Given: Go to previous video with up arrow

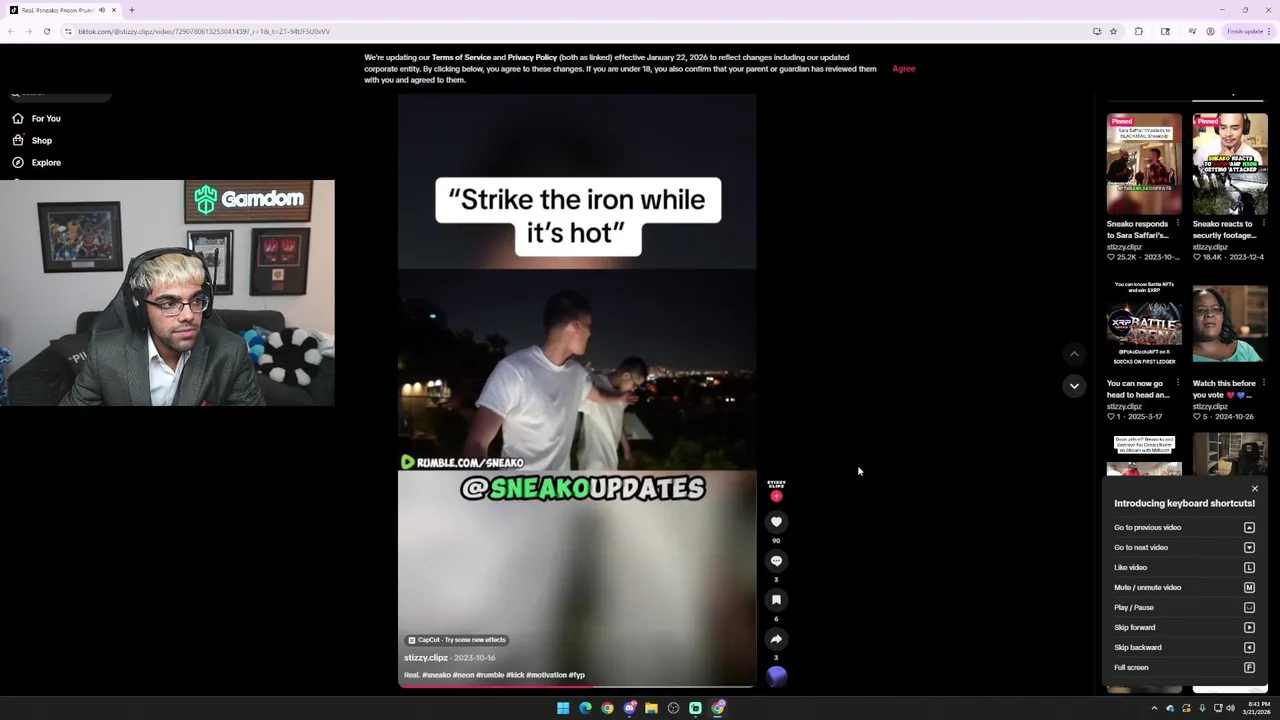Looking at the screenshot, I should (1074, 354).
